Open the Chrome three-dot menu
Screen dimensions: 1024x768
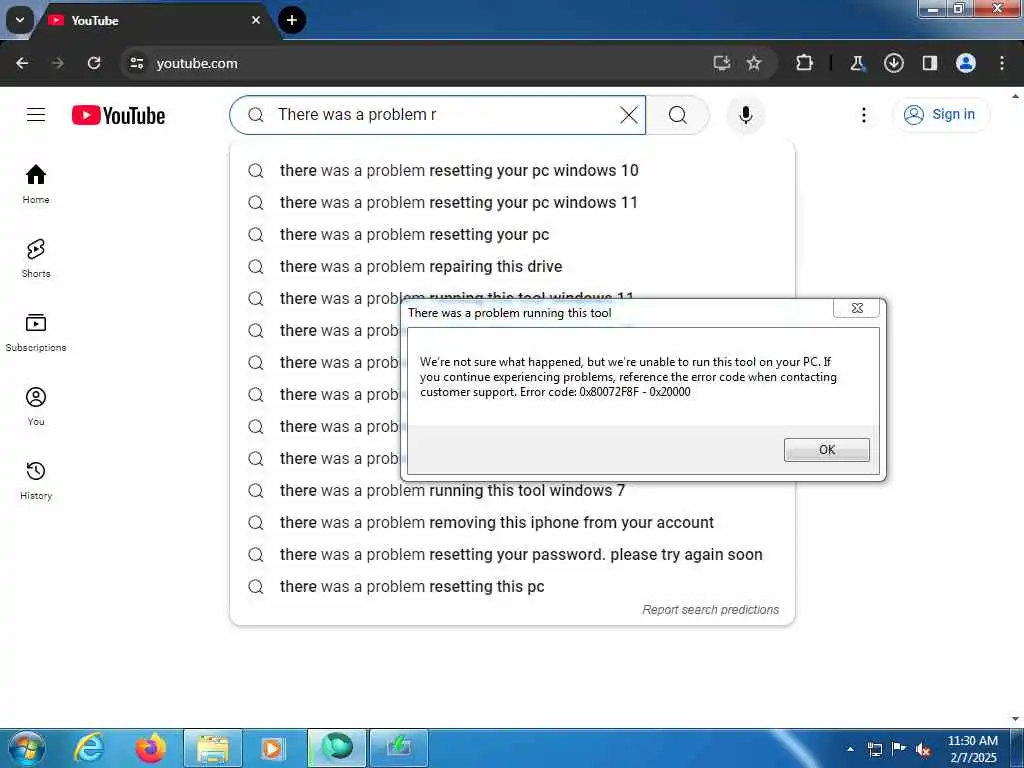point(1002,63)
